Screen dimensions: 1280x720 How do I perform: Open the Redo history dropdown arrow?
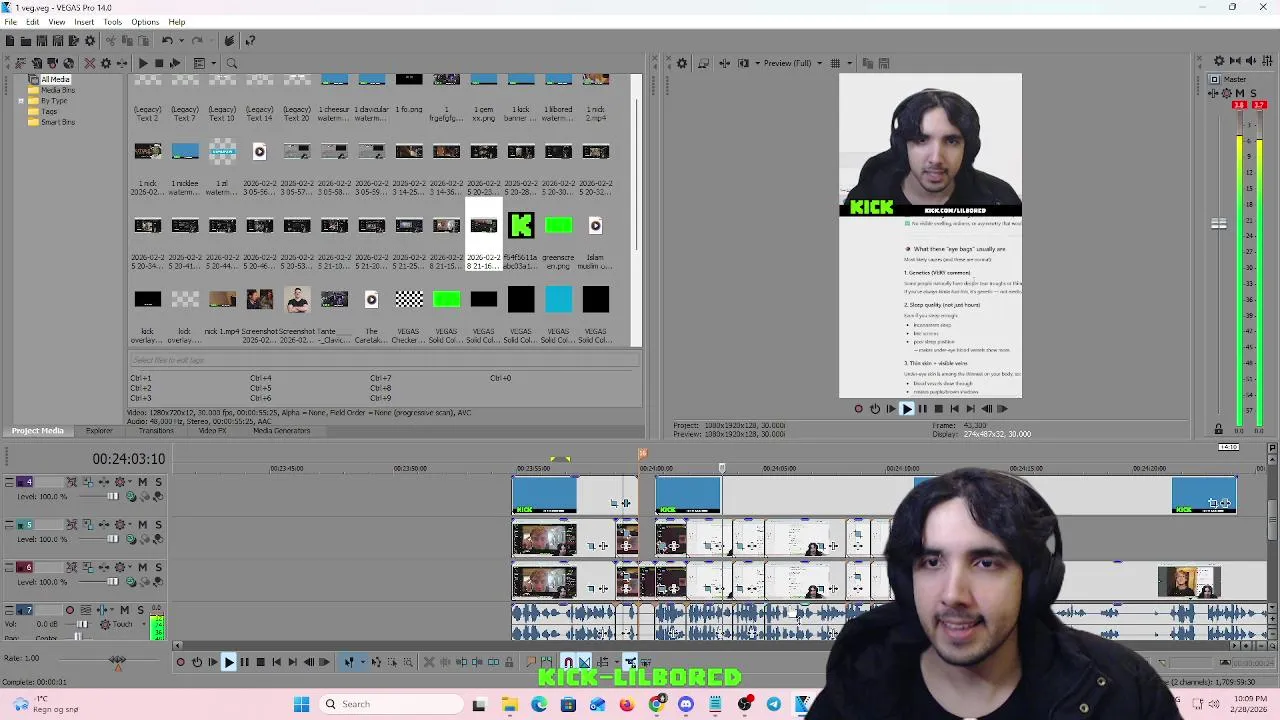(212, 41)
